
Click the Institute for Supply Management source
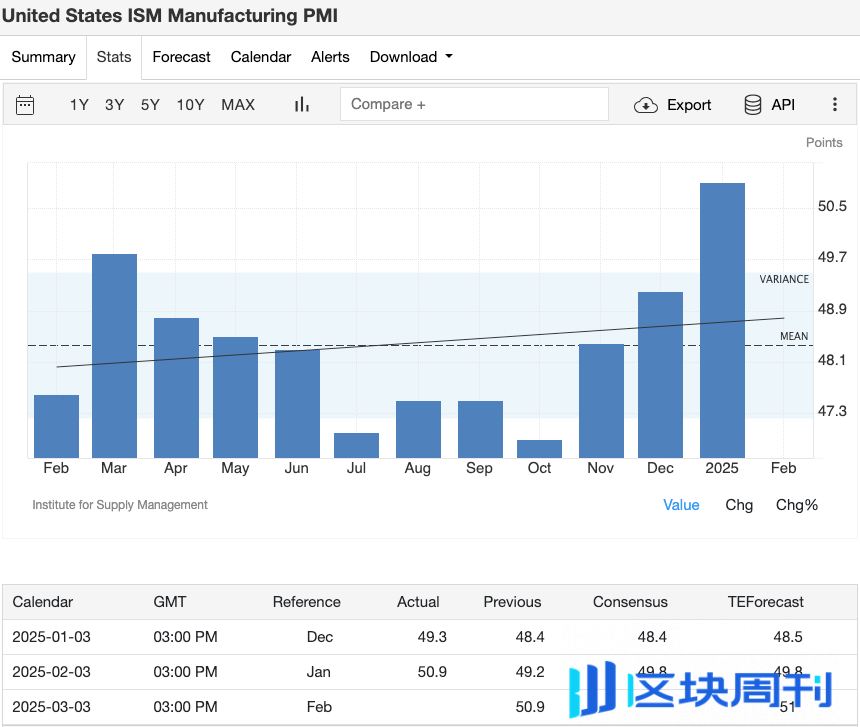pos(120,505)
